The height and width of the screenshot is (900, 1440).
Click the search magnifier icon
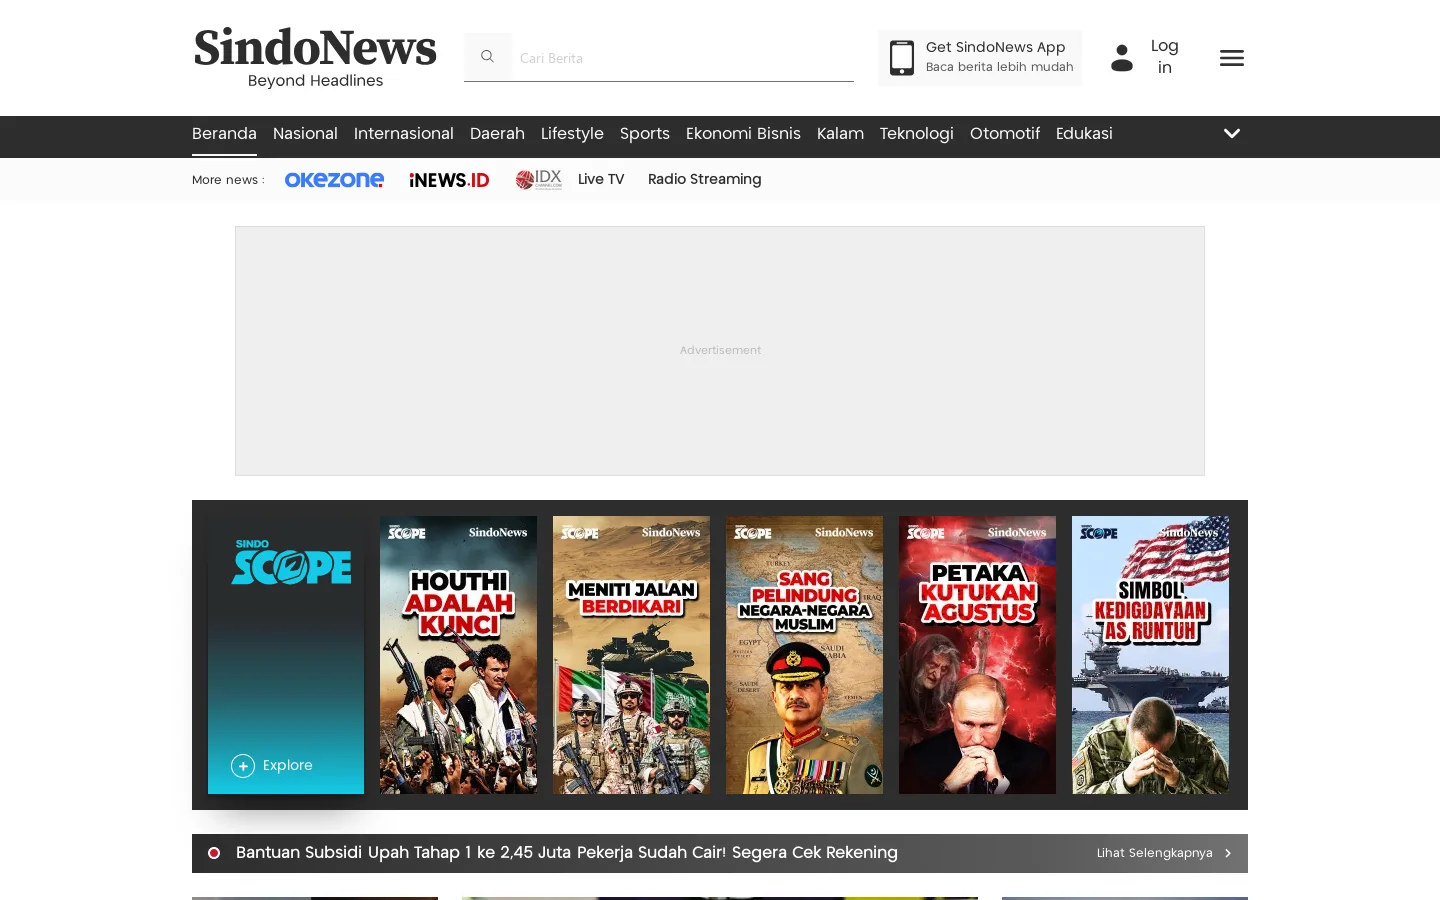pyautogui.click(x=487, y=57)
